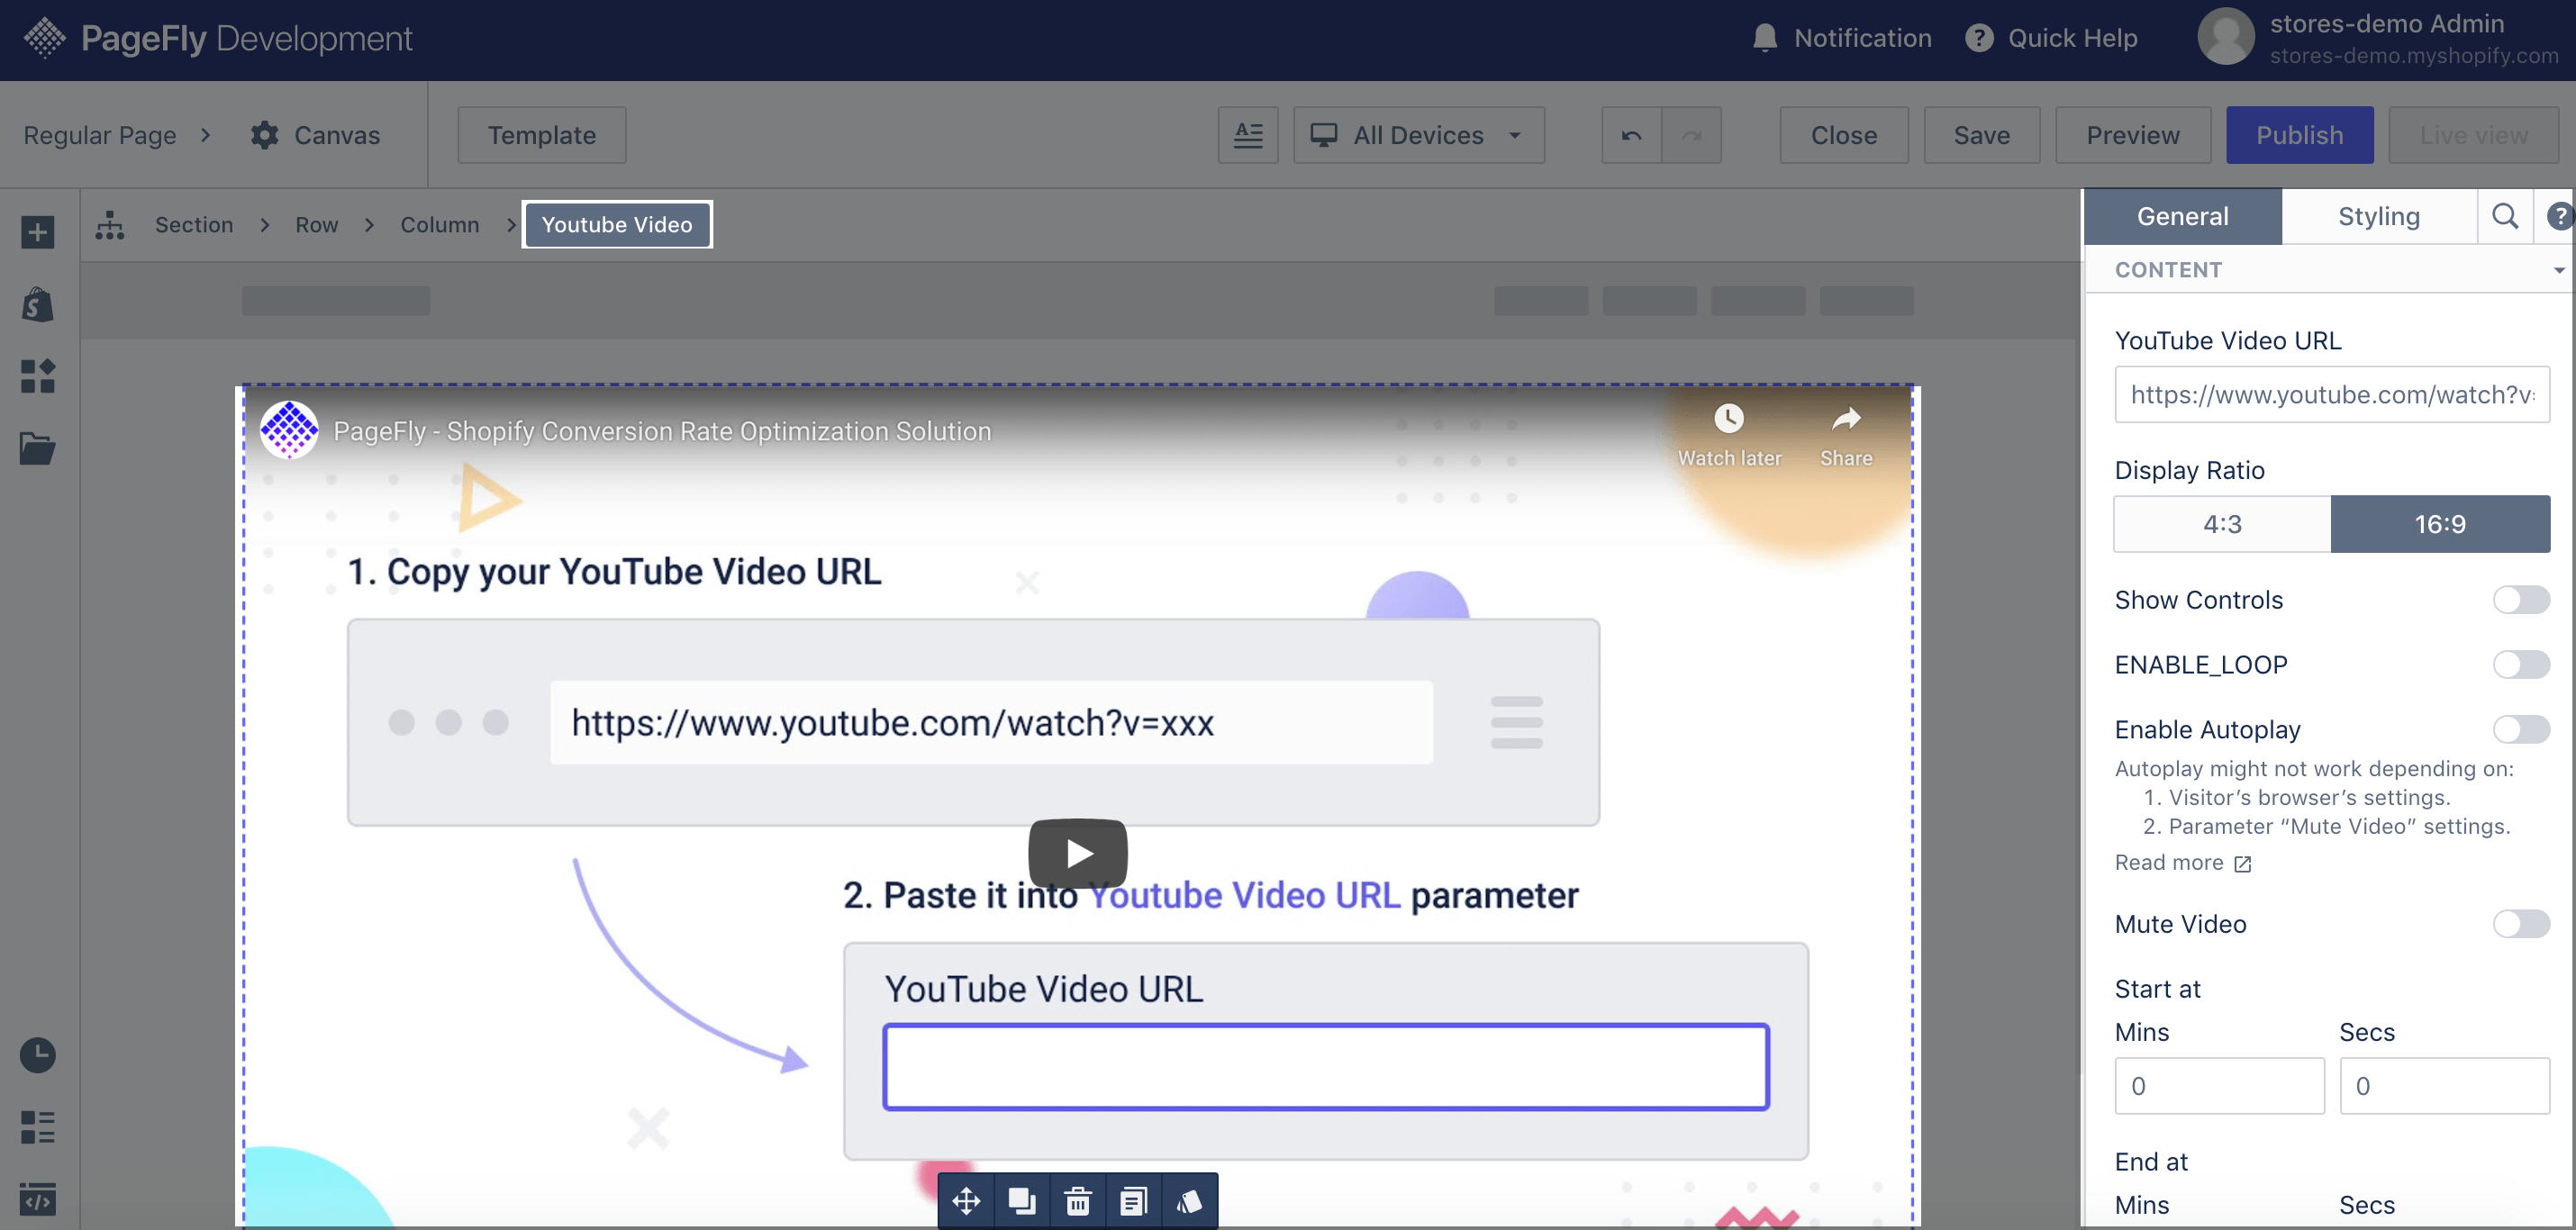Focus the YouTube Video URL field
This screenshot has width=2576, height=1230.
[2331, 394]
